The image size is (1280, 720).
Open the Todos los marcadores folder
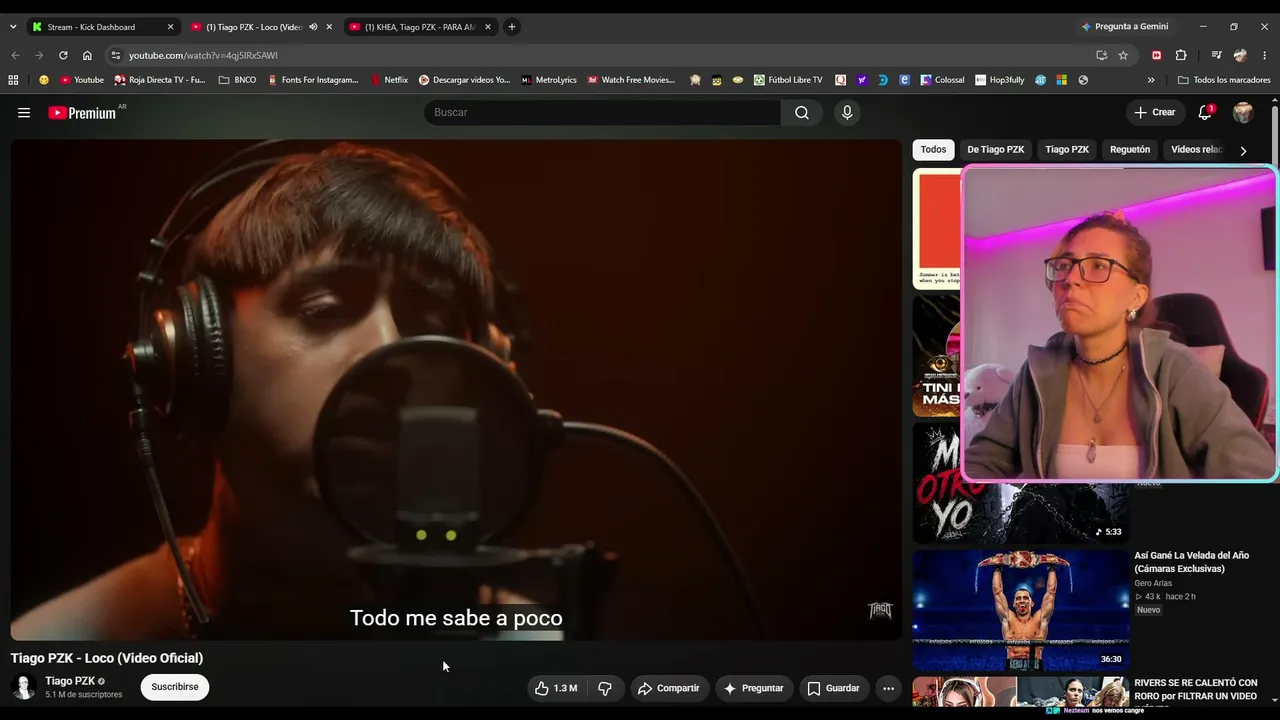(1224, 80)
